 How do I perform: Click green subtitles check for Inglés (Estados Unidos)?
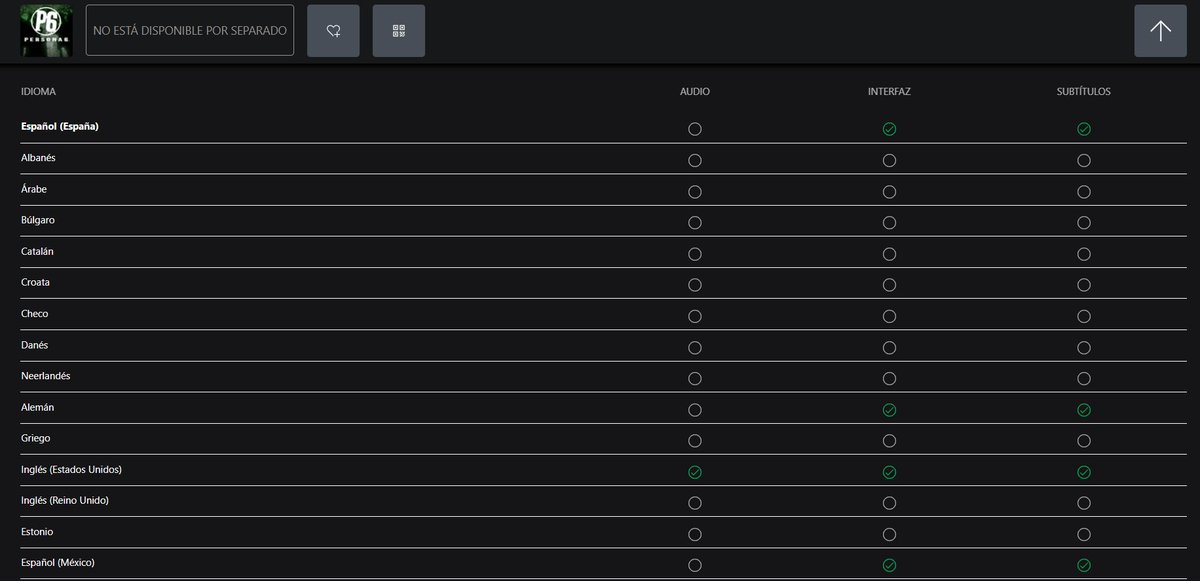pos(1084,472)
